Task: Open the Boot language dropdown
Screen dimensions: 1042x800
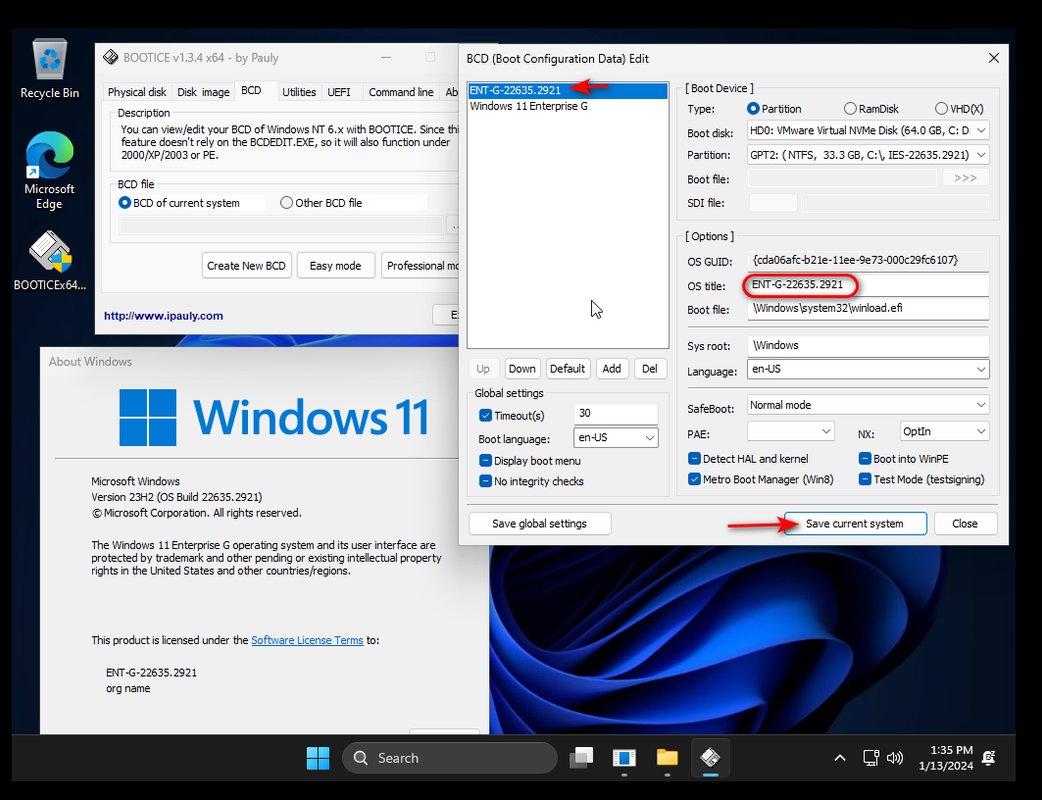Action: tap(615, 437)
